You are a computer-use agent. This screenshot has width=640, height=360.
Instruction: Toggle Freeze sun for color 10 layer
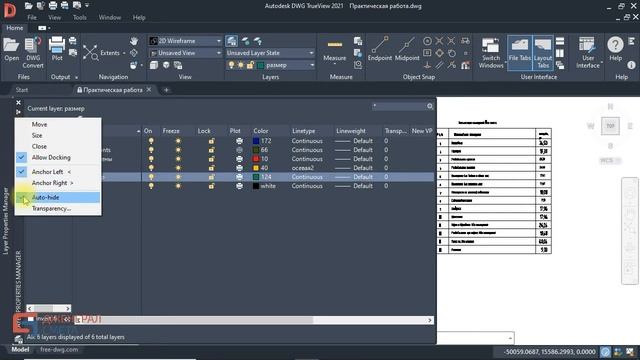[x=178, y=159]
